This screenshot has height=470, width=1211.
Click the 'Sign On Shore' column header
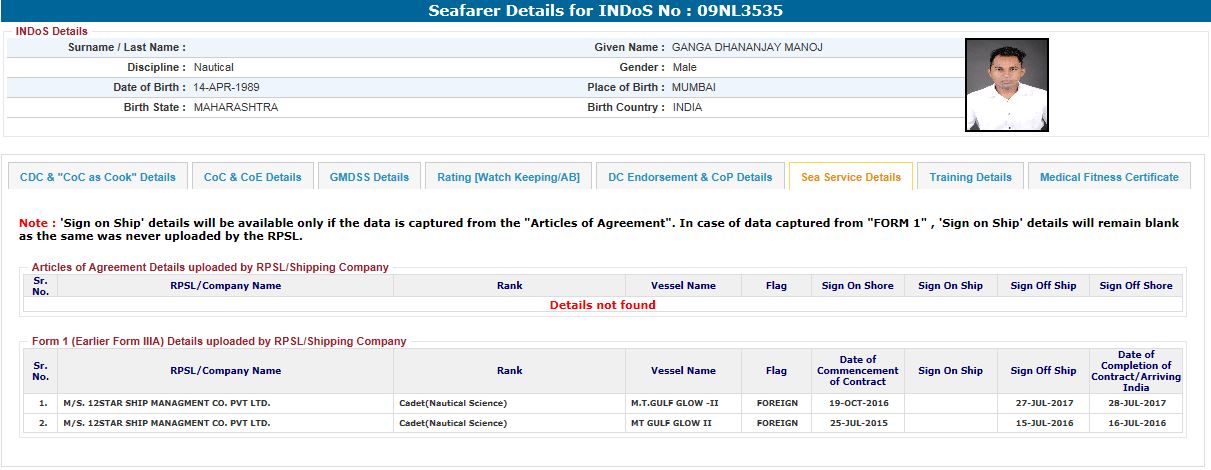pos(857,286)
